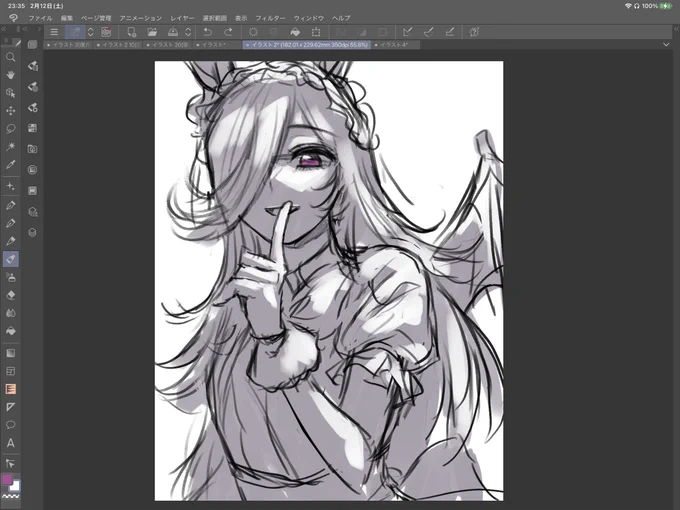Click the Fill bucket command bar icon

point(295,32)
